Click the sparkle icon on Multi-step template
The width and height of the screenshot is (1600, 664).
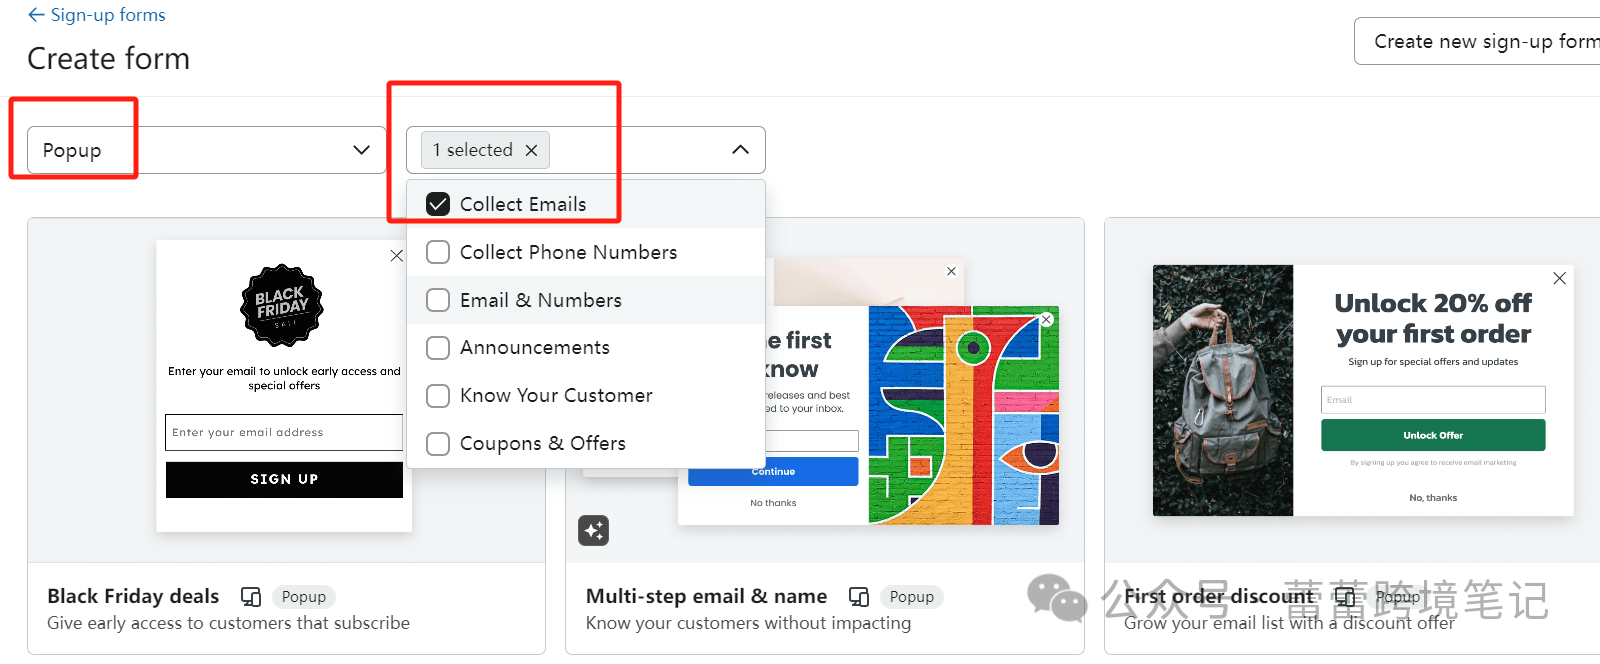click(x=593, y=530)
